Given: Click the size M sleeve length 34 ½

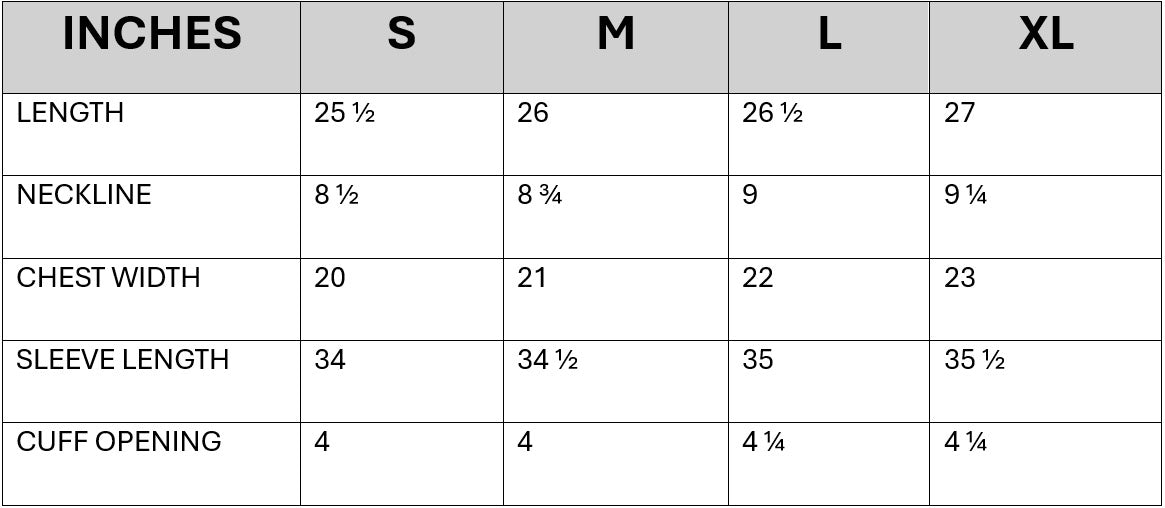Looking at the screenshot, I should click(x=548, y=359).
